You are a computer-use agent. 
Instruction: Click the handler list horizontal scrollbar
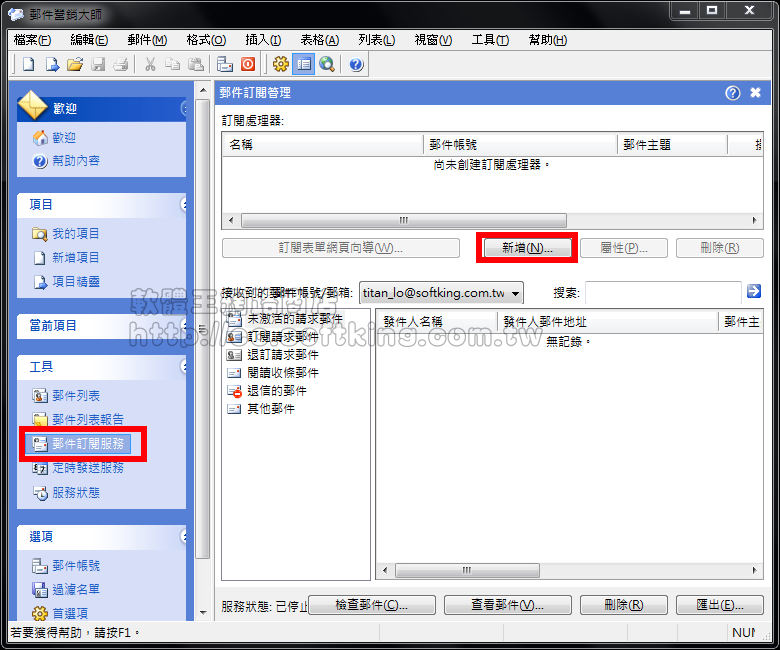(404, 220)
